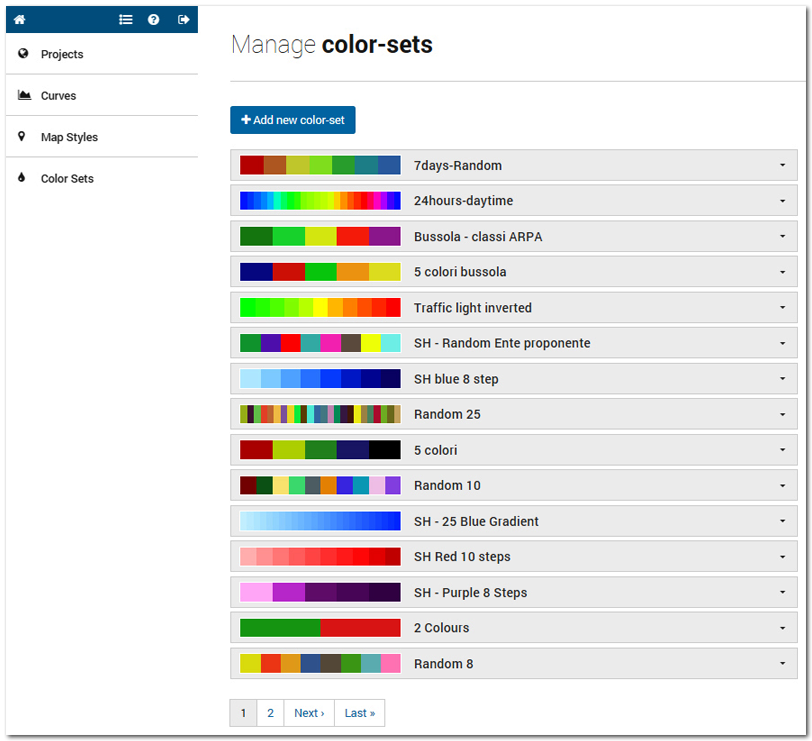
Task: Click the 5 colori bussola color strip
Action: coord(320,272)
